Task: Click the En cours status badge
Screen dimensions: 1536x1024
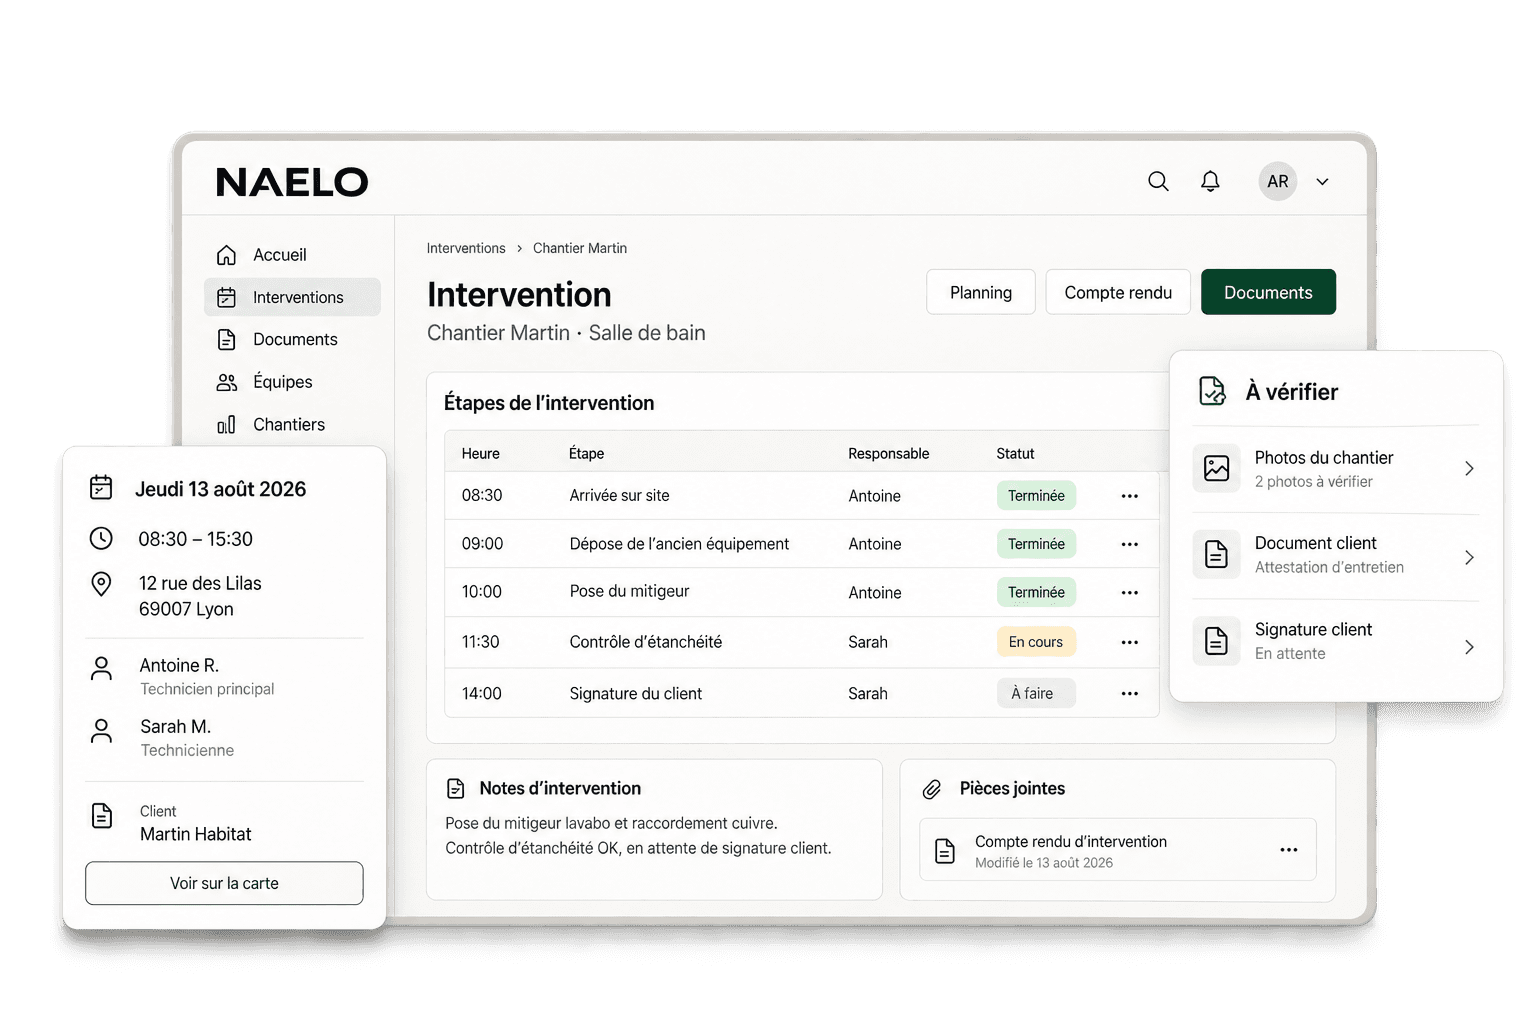Action: (1036, 642)
